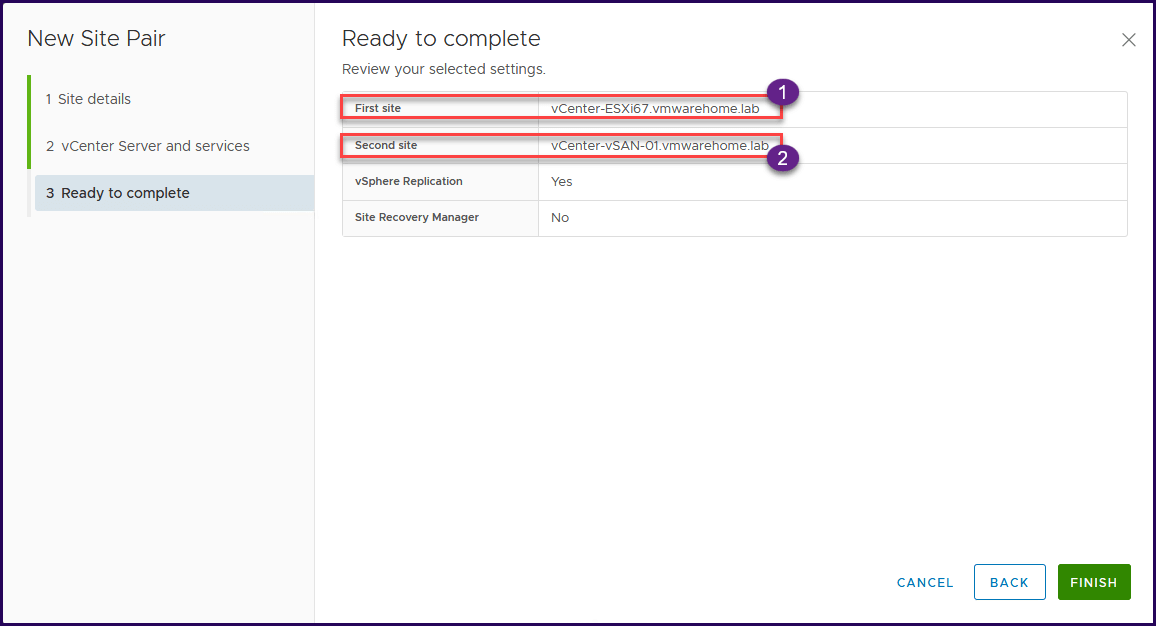Select vCenter-vSAN-01.vmwarehome.lab value
The image size is (1156, 626).
pyautogui.click(x=659, y=145)
